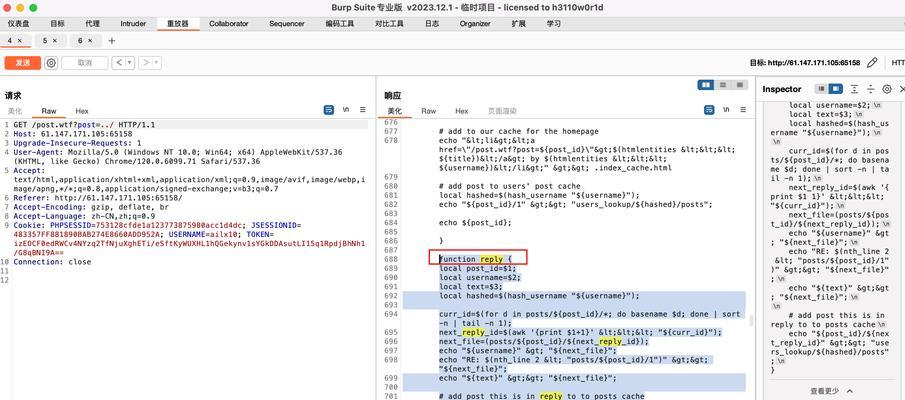Go back to previous request in history
This screenshot has height=400, width=905.
tap(119, 63)
